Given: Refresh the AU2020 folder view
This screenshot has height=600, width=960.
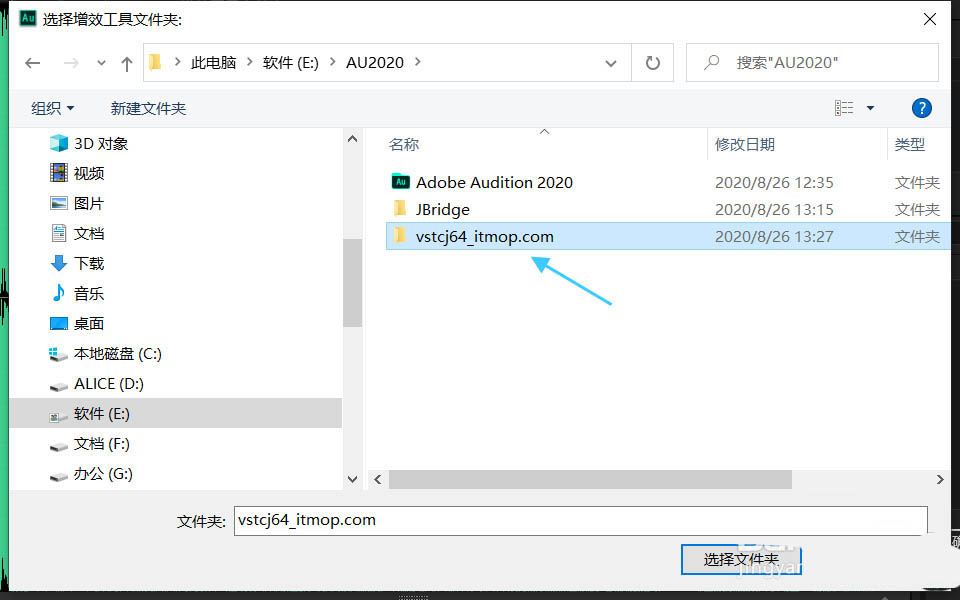Looking at the screenshot, I should click(653, 63).
